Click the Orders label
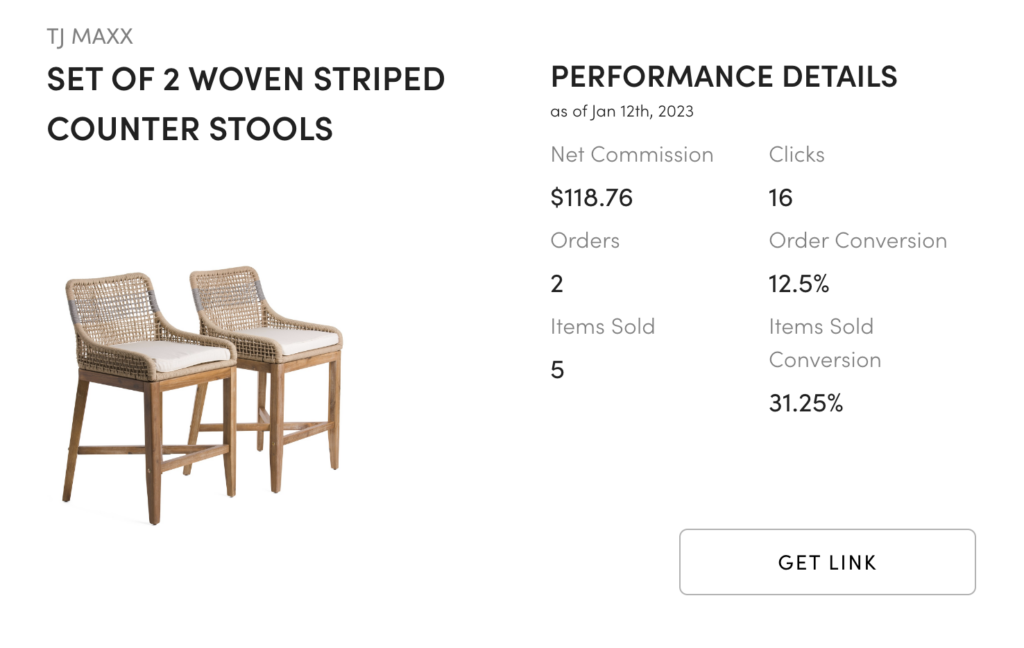 coord(584,240)
